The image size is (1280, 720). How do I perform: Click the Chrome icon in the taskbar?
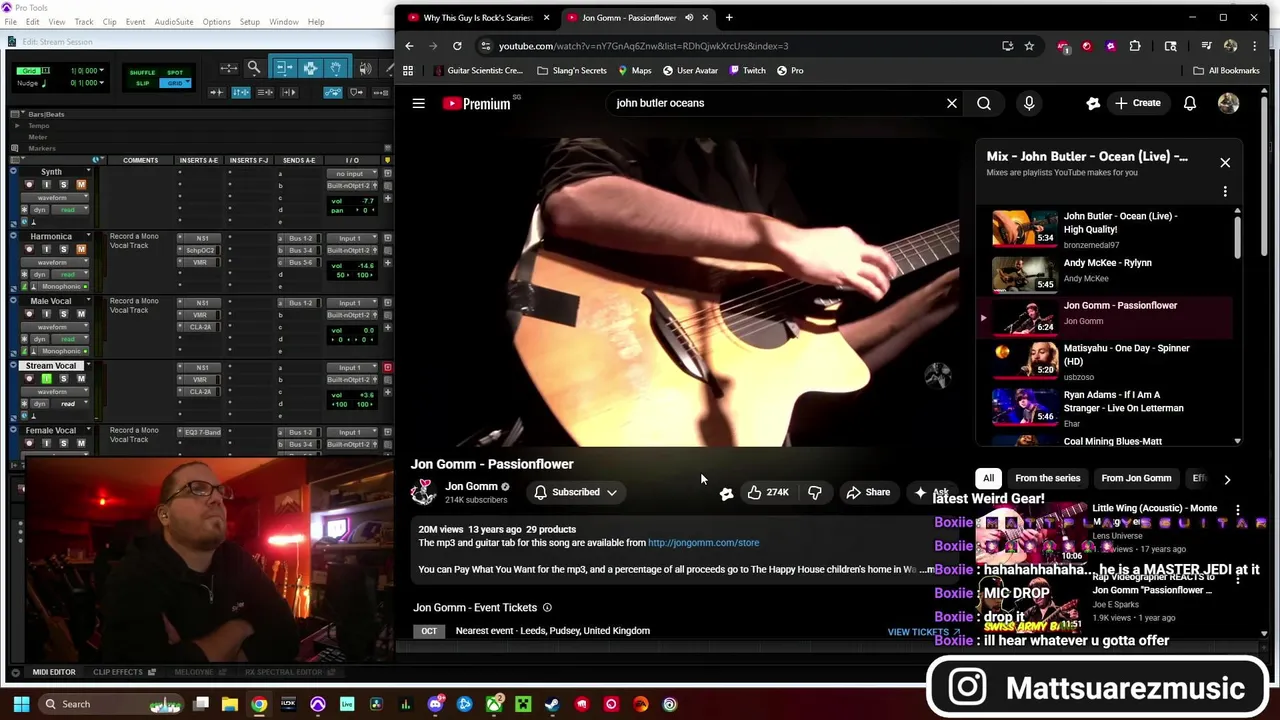[259, 704]
